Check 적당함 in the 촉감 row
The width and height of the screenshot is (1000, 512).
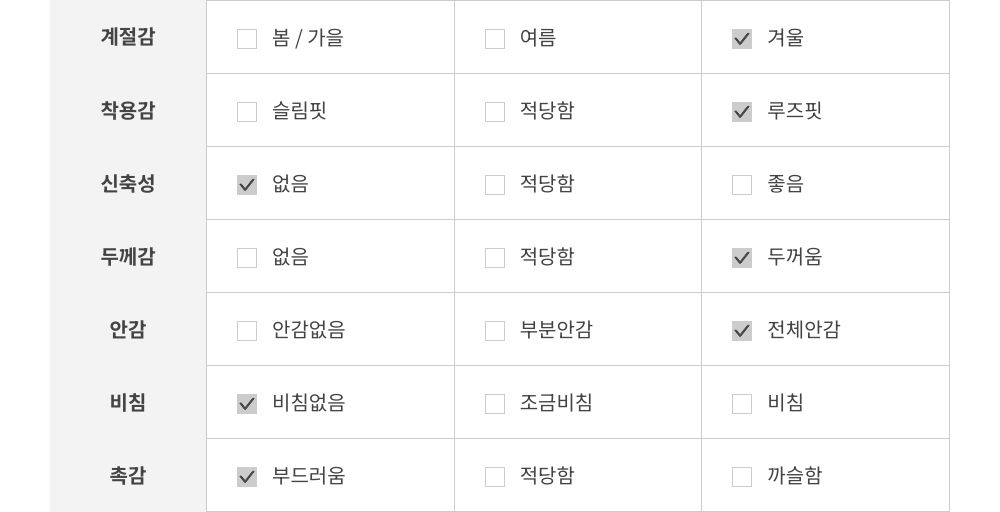(495, 477)
